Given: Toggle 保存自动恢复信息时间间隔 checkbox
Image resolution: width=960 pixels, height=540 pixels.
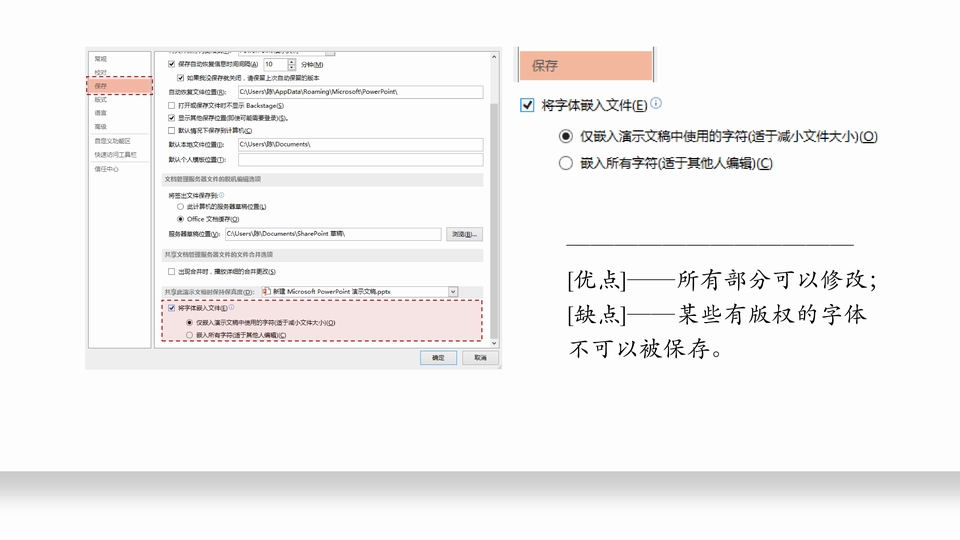Looking at the screenshot, I should (172, 64).
